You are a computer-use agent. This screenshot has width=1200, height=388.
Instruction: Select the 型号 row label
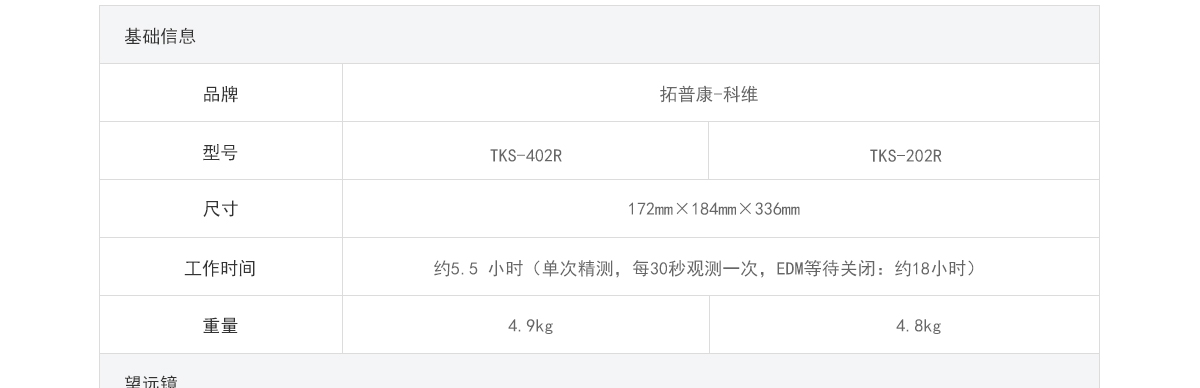pyautogui.click(x=221, y=152)
